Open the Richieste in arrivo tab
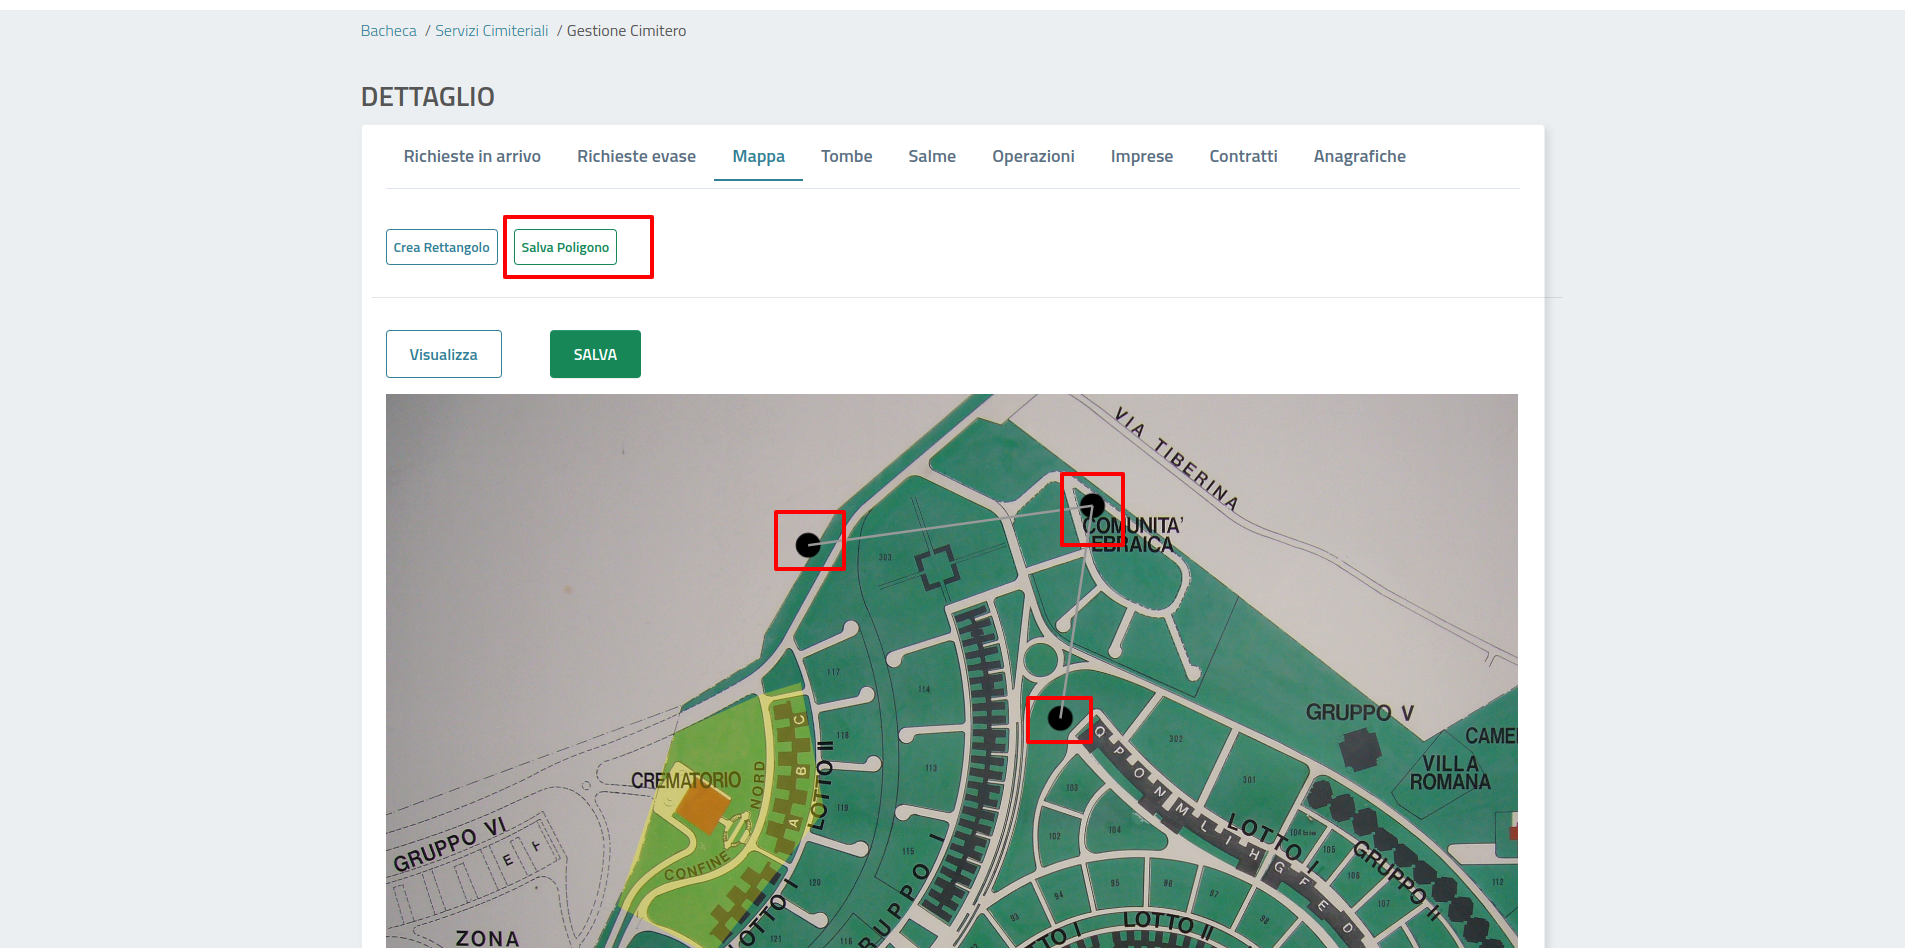Image resolution: width=1905 pixels, height=948 pixels. coord(472,156)
